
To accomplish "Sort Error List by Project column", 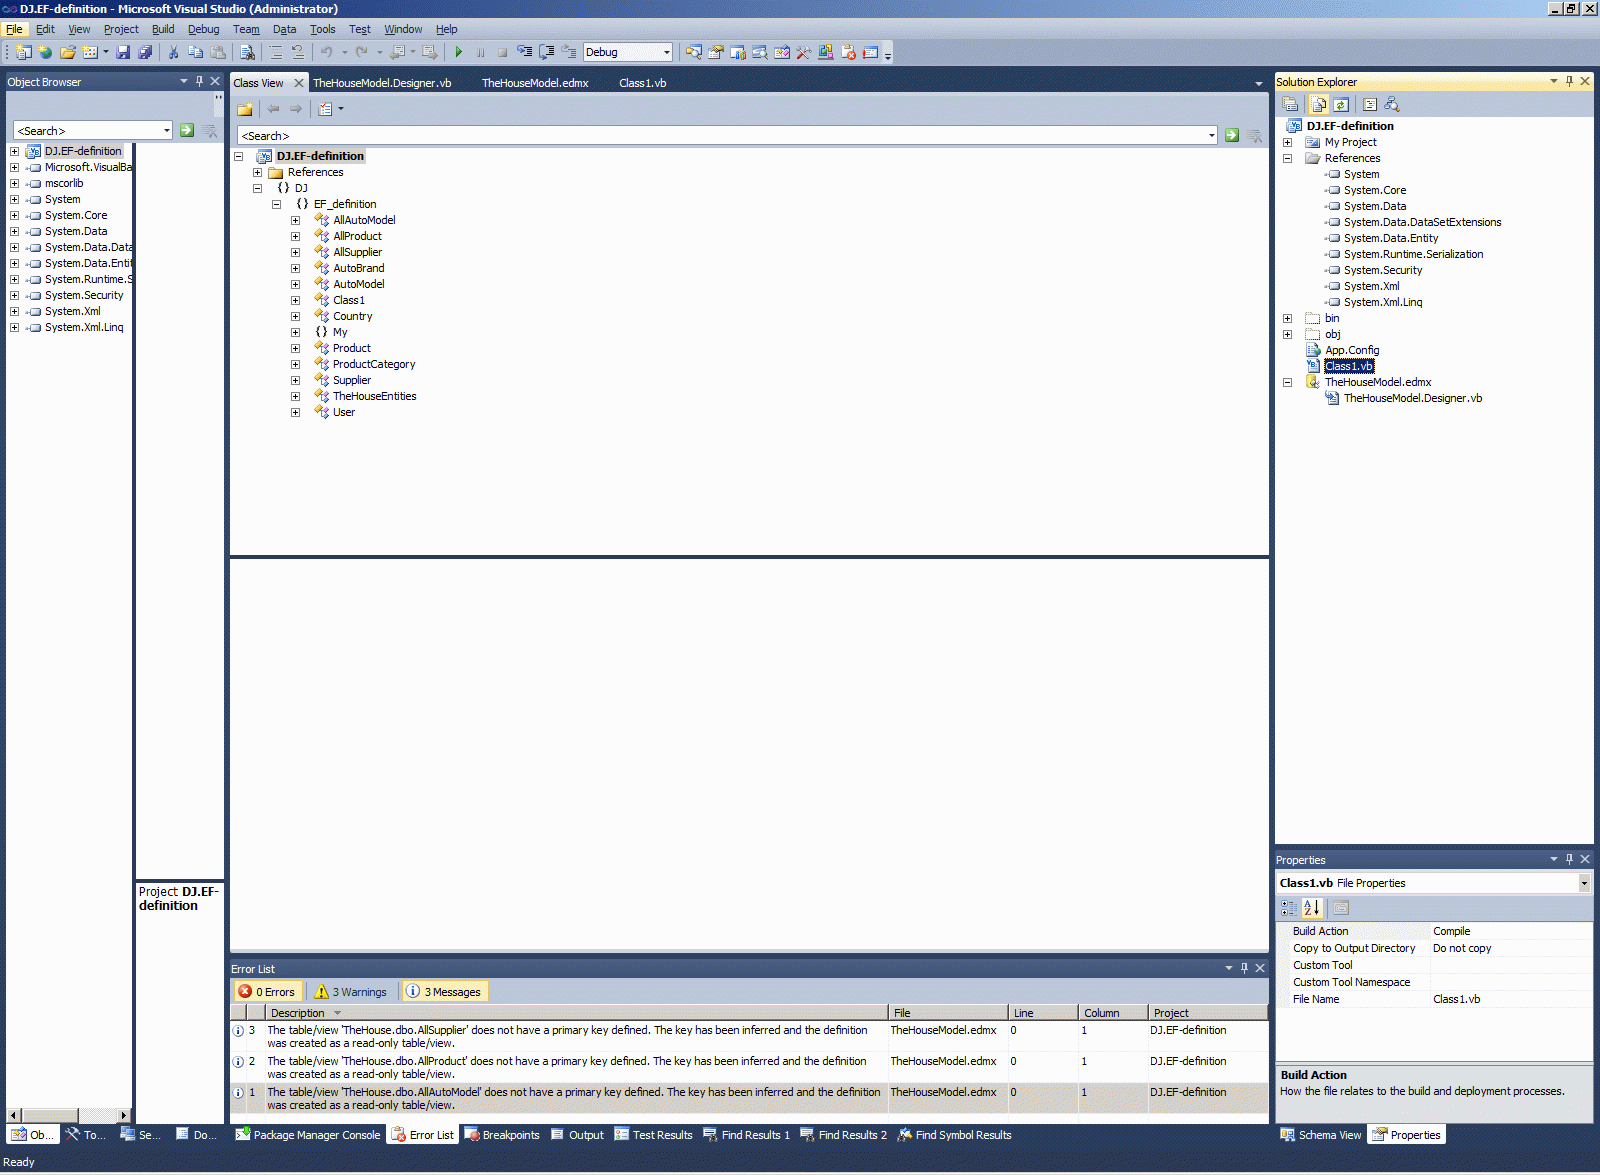I will [x=1208, y=1013].
